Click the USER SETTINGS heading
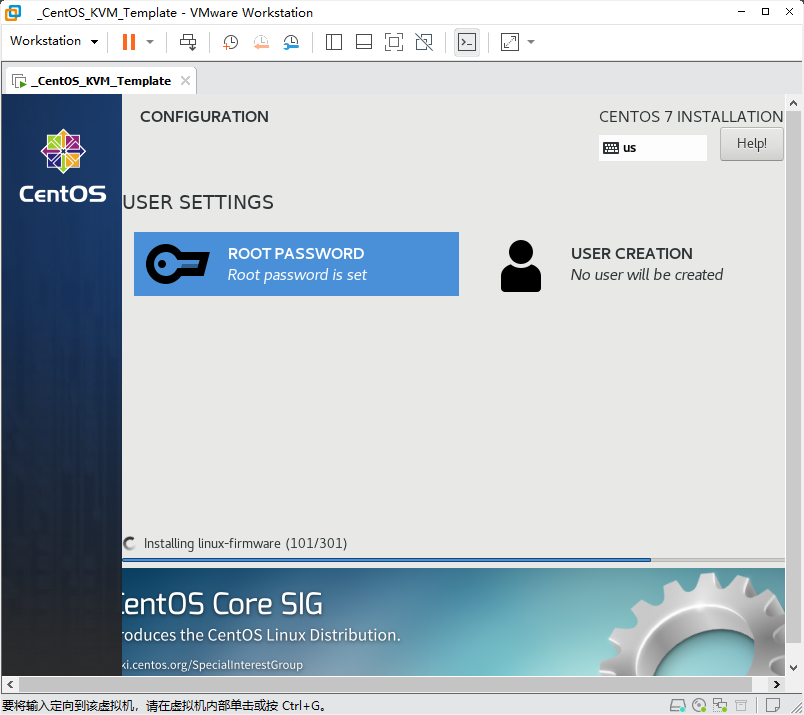Viewport: 804px width, 715px height. (198, 203)
